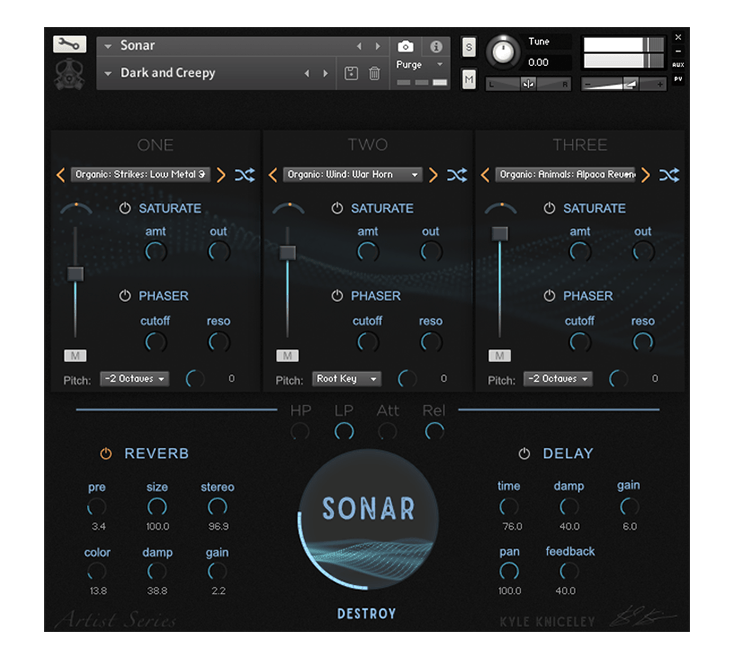This screenshot has height=659, width=734.
Task: Enable the DELAY power button
Action: 524,454
